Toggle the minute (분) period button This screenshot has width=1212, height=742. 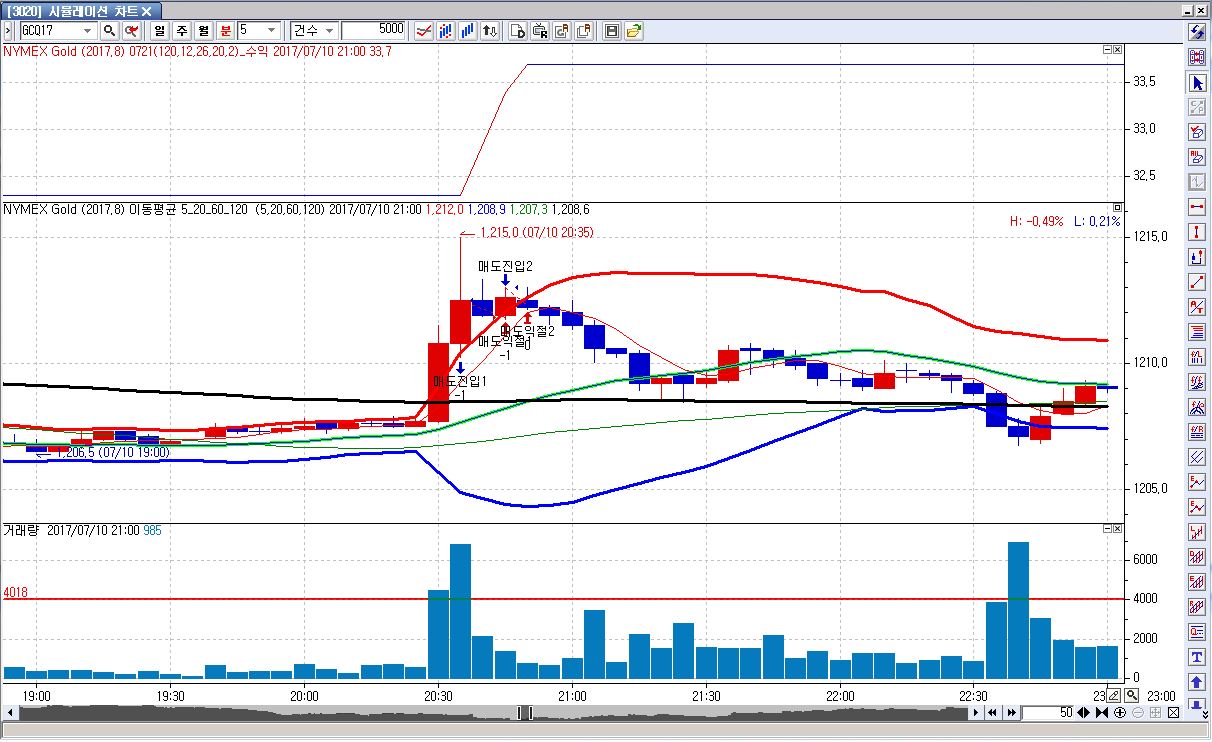tap(225, 30)
